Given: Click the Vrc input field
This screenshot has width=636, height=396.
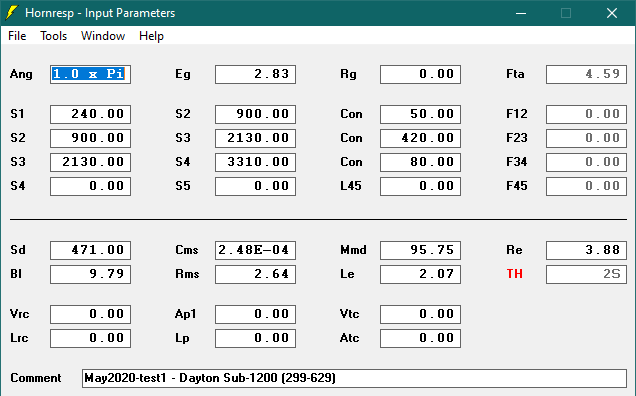Looking at the screenshot, I should (90, 314).
